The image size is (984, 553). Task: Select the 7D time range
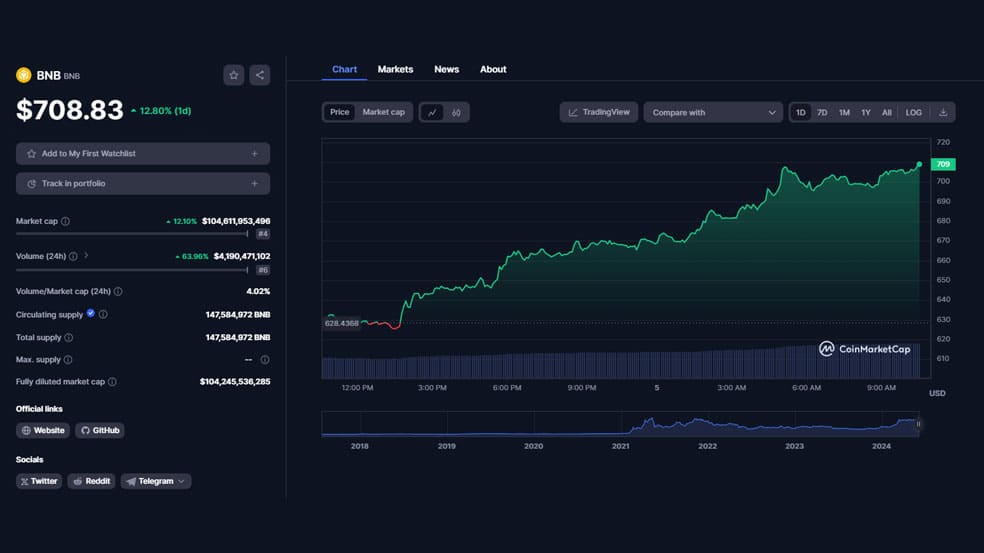pos(822,112)
